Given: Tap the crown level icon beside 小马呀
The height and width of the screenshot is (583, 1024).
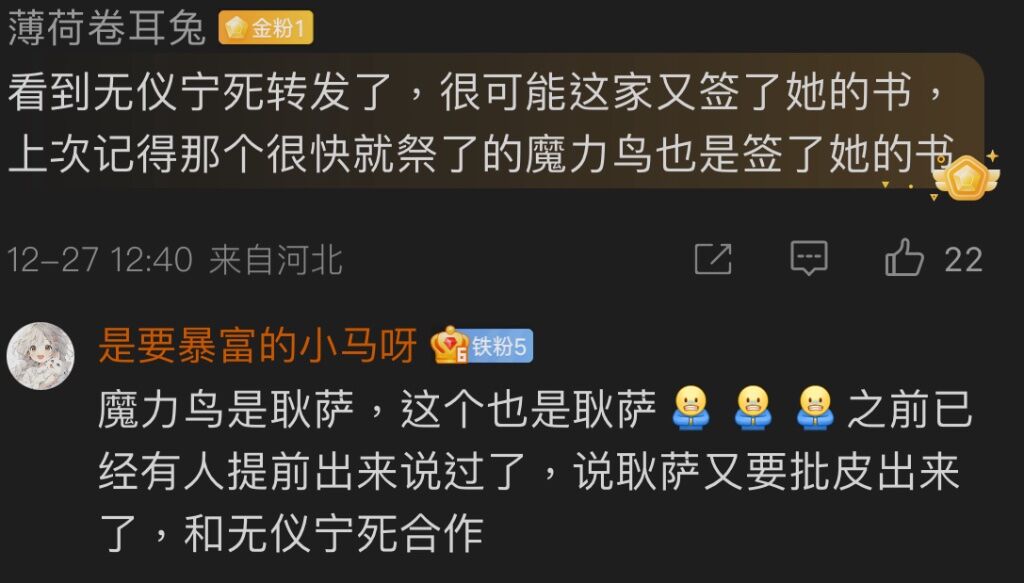Looking at the screenshot, I should [449, 345].
